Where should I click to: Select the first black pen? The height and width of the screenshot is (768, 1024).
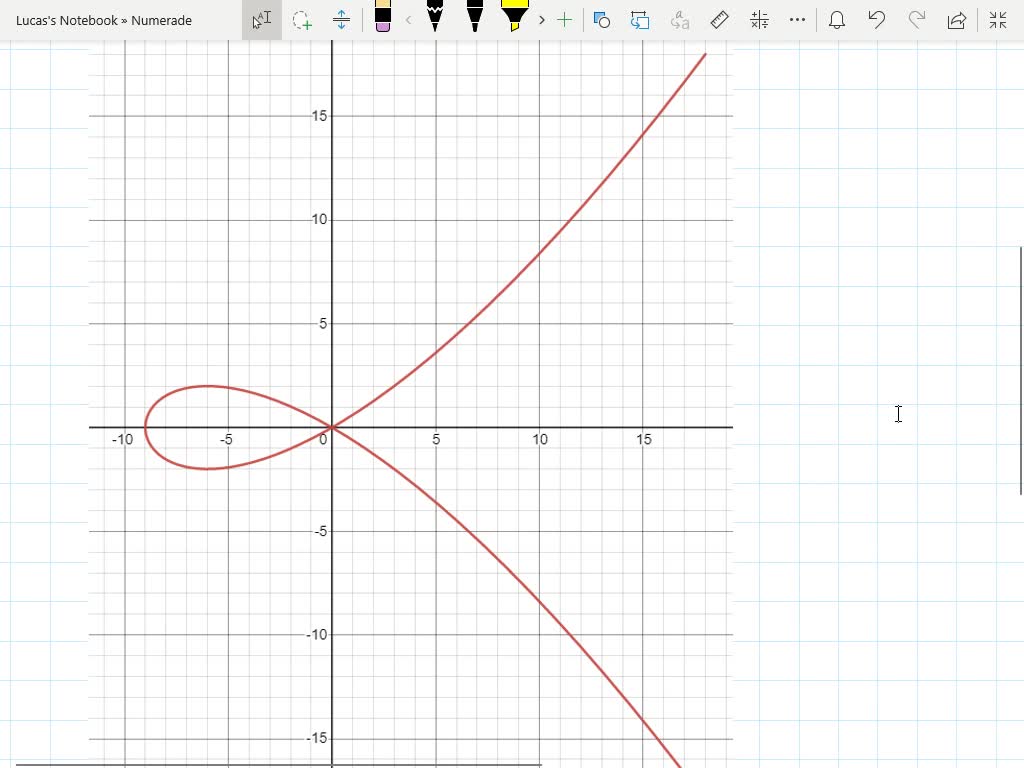[435, 20]
